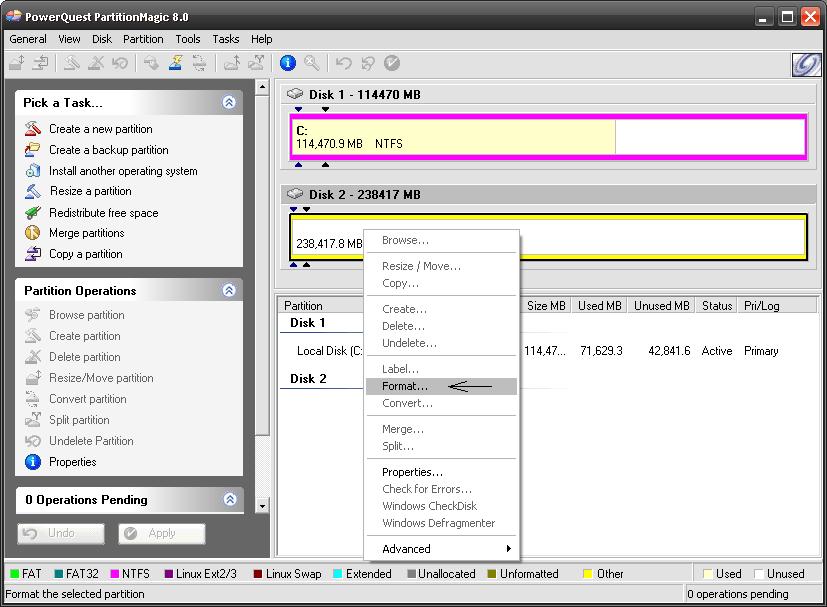Click the Delete partition toolbar icon
This screenshot has height=607, width=827.
(96, 63)
